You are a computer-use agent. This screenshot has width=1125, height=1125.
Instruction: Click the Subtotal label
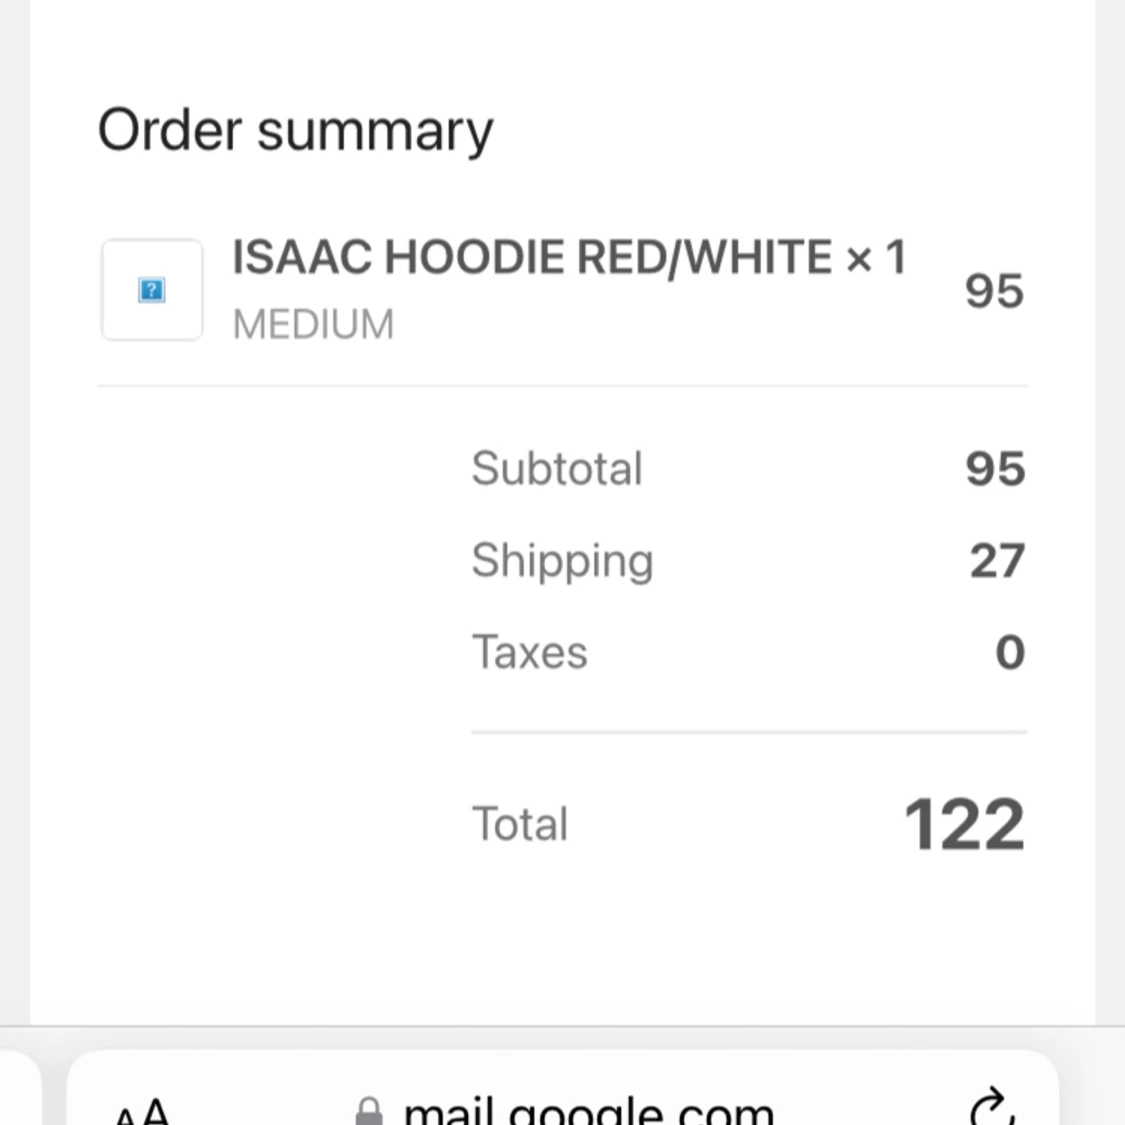click(x=557, y=469)
